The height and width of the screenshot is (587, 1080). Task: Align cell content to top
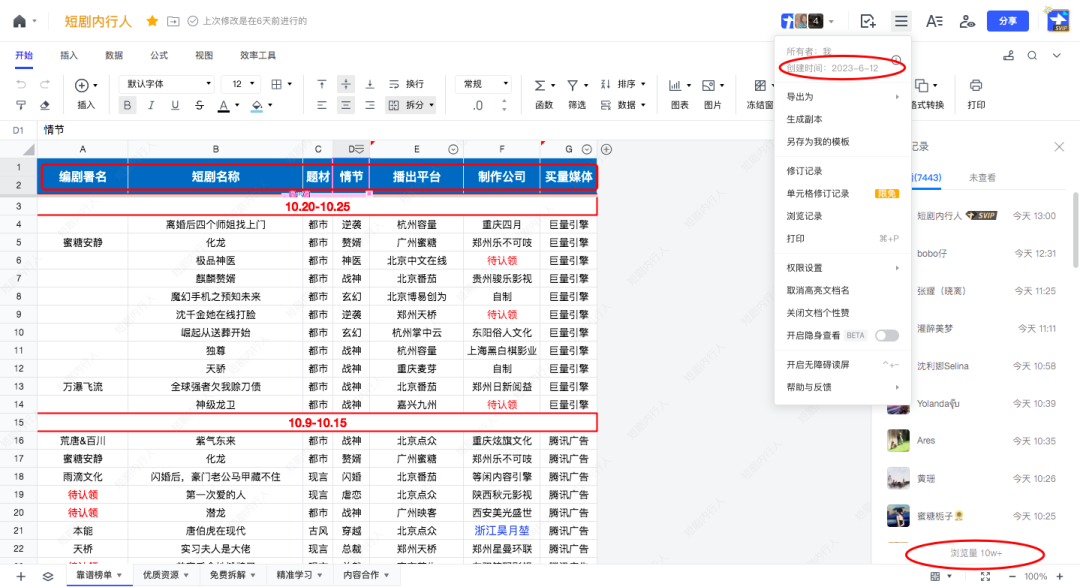322,84
